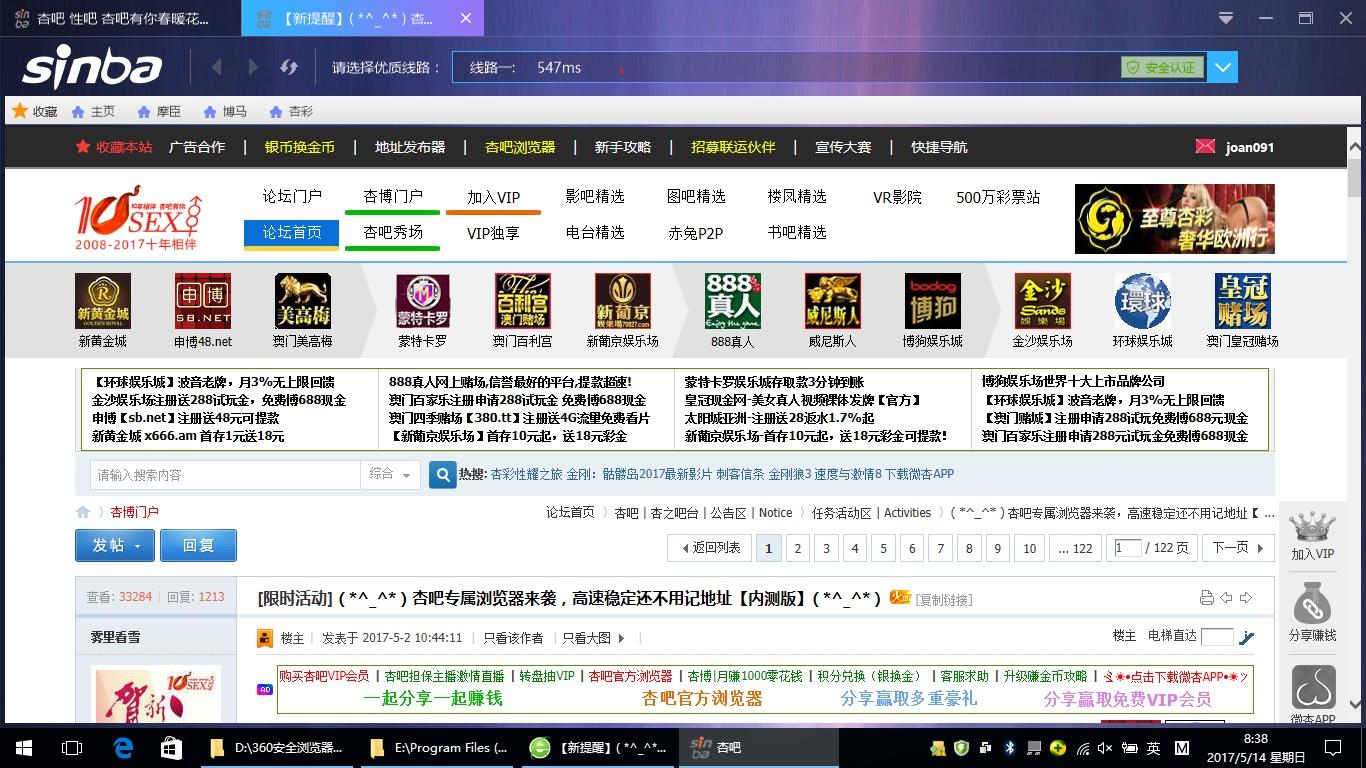Click the 加入VIP crown sidebar icon
The image size is (1366, 768).
click(1312, 536)
